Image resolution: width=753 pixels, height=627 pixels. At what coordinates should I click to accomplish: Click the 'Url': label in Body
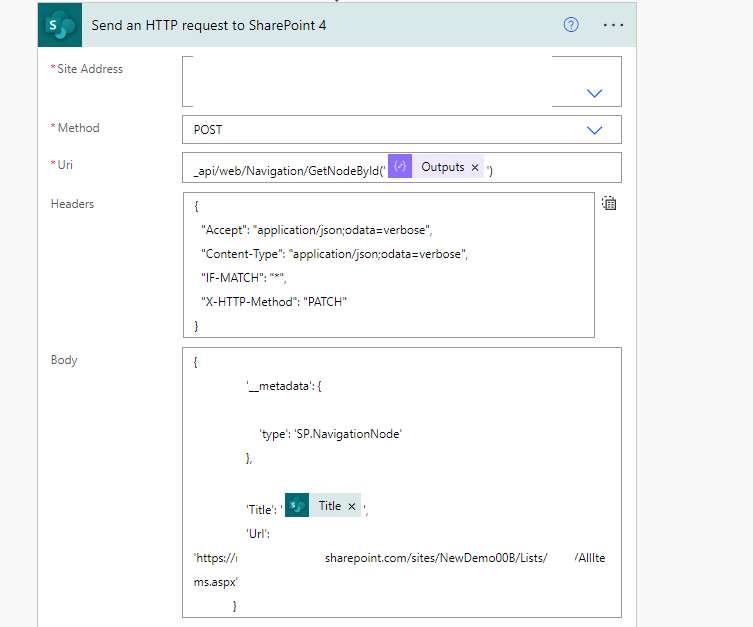(258, 534)
